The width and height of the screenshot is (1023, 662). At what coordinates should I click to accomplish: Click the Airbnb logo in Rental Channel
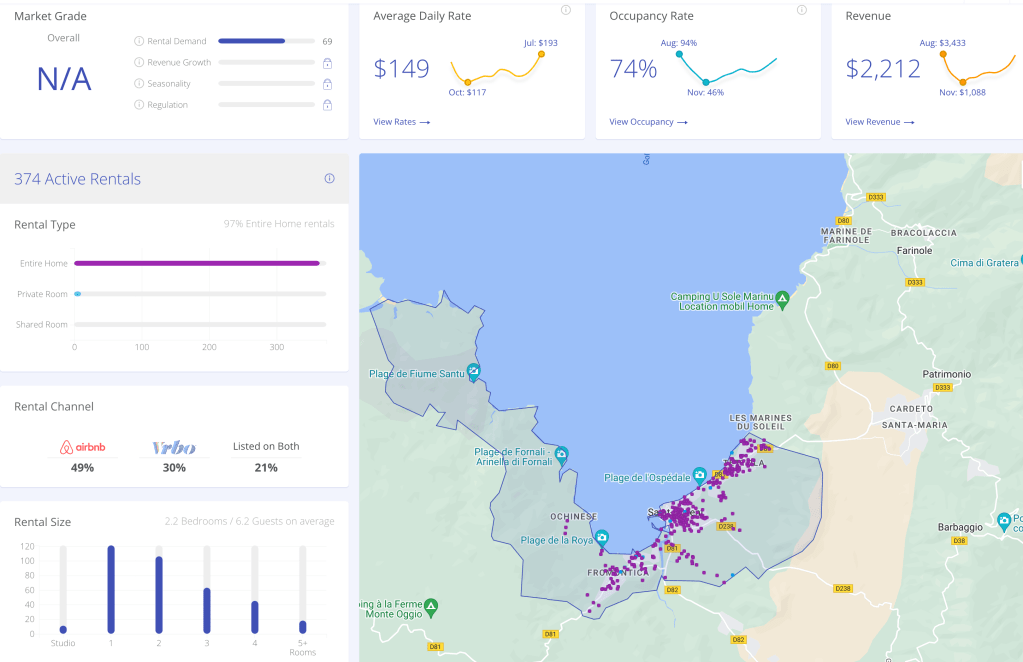click(84, 448)
